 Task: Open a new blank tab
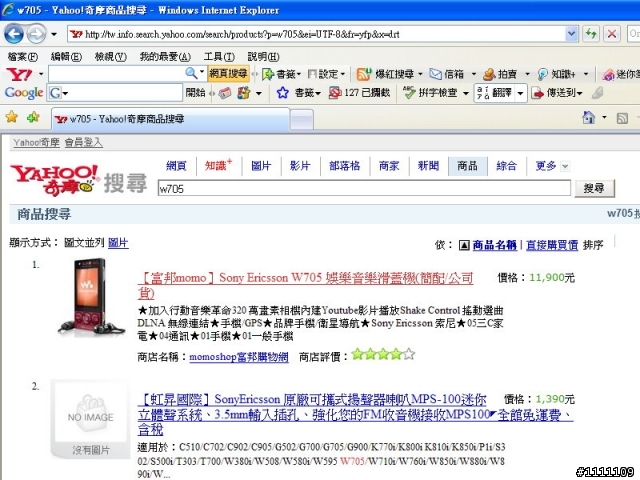(302, 120)
